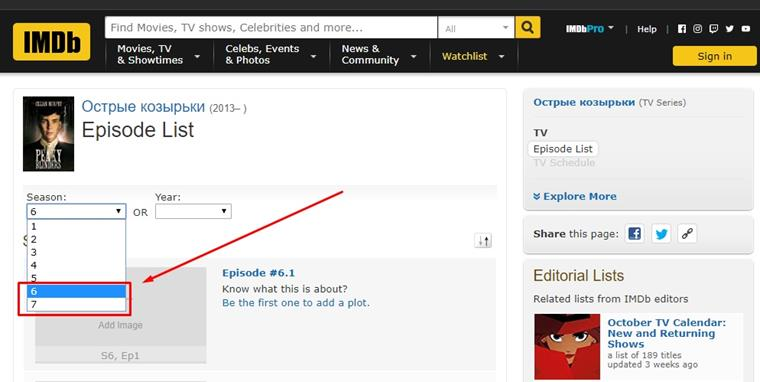Select highlighted season 6 option
Image resolution: width=760 pixels, height=382 pixels.
click(76, 291)
